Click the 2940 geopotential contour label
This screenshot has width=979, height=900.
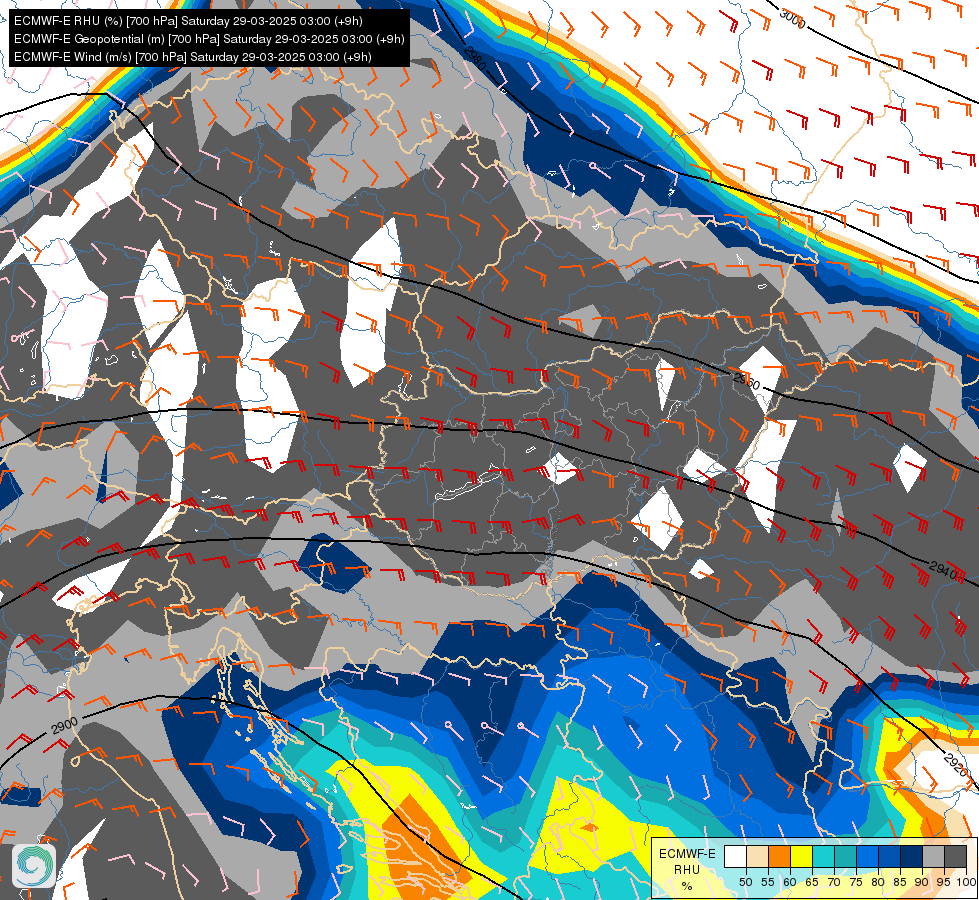943,570
